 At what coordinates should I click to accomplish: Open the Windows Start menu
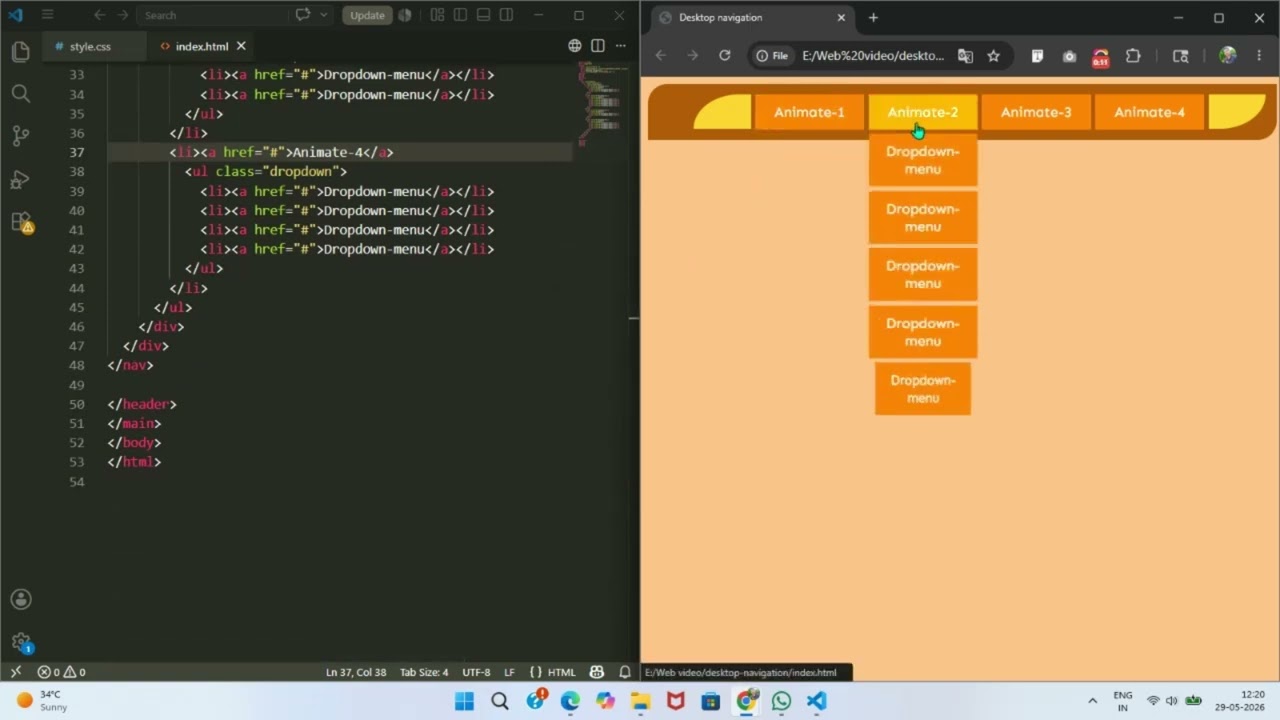click(x=465, y=701)
